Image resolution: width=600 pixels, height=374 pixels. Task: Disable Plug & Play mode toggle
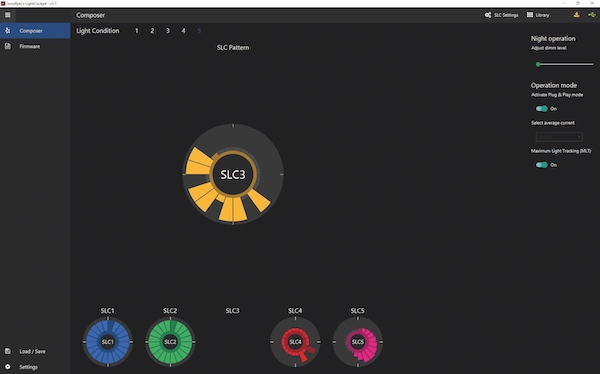pos(541,109)
